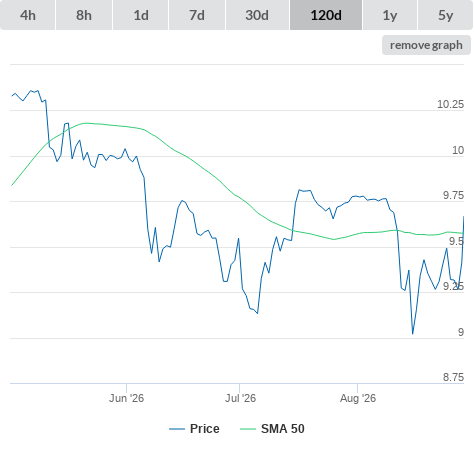Click the blue Price legend line marker
474x455 pixels.
(177, 429)
